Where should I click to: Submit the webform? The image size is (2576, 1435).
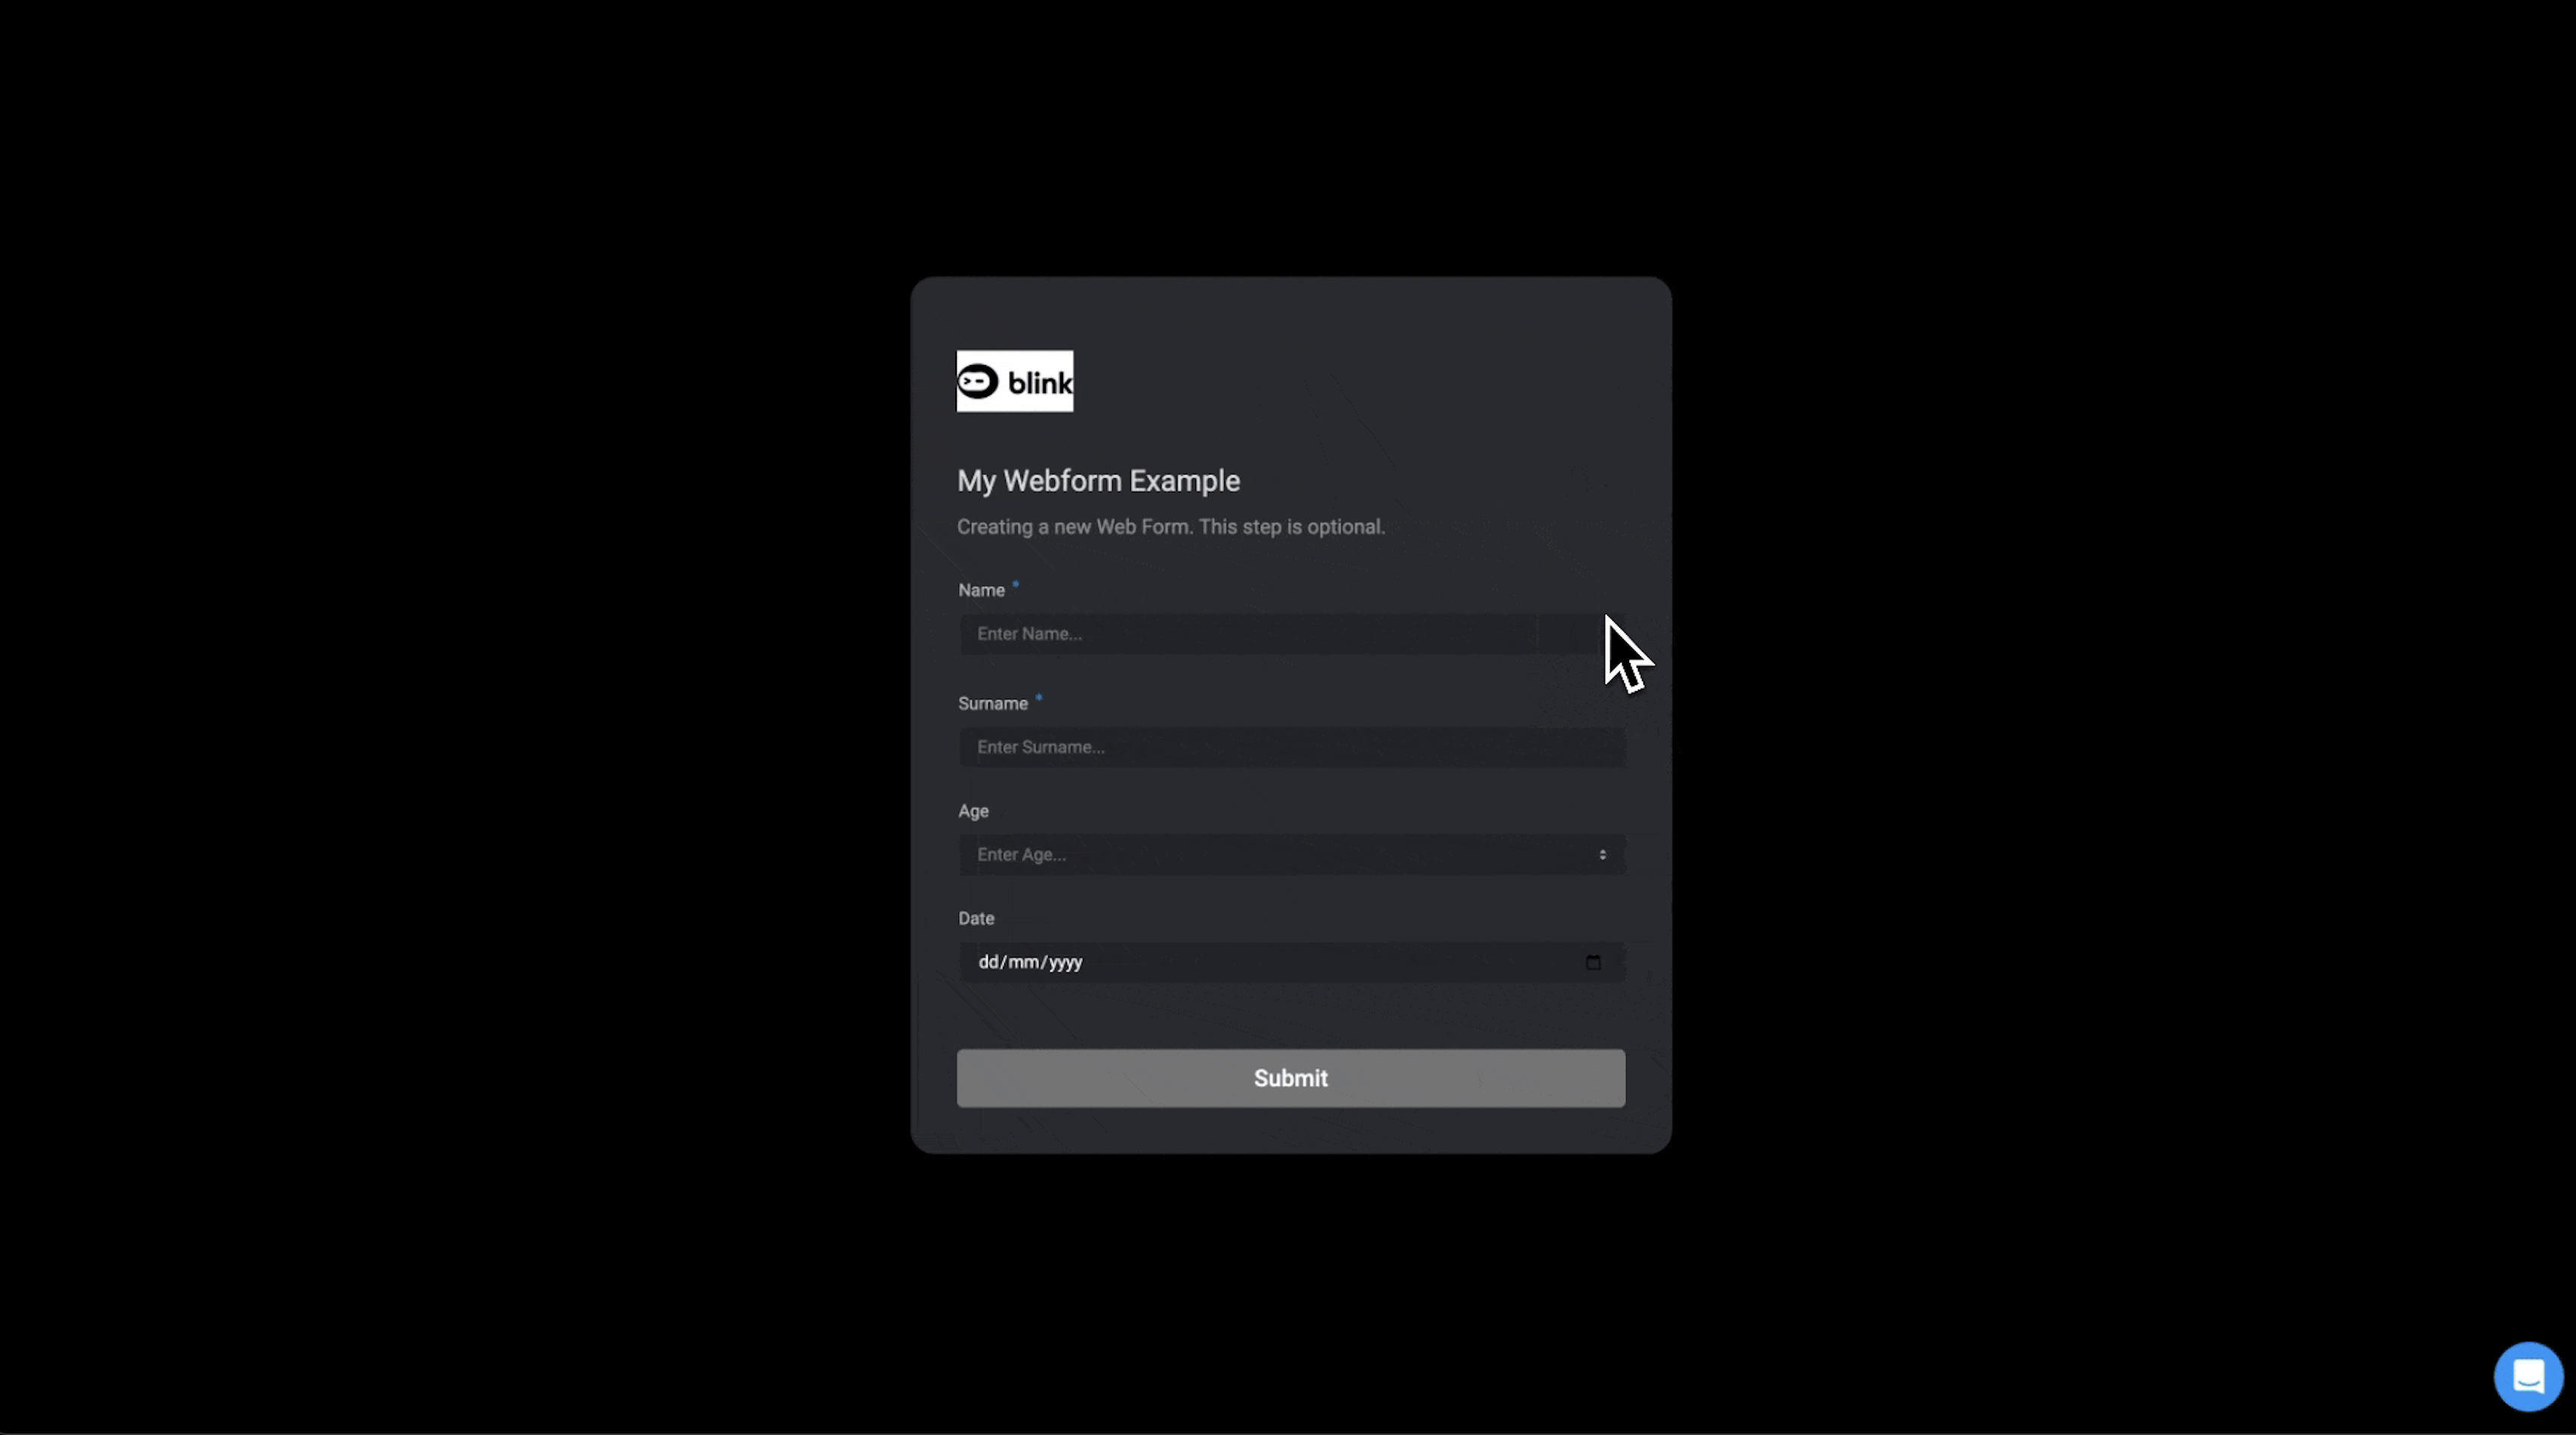coord(1291,1078)
